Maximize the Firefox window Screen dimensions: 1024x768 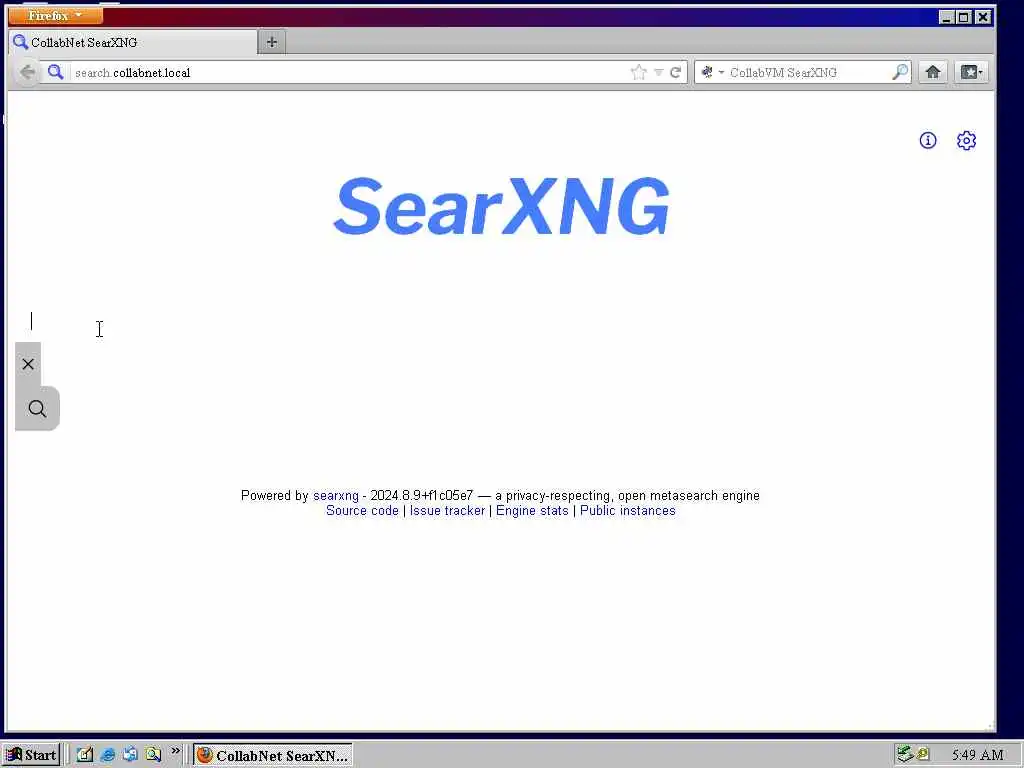[x=965, y=17]
